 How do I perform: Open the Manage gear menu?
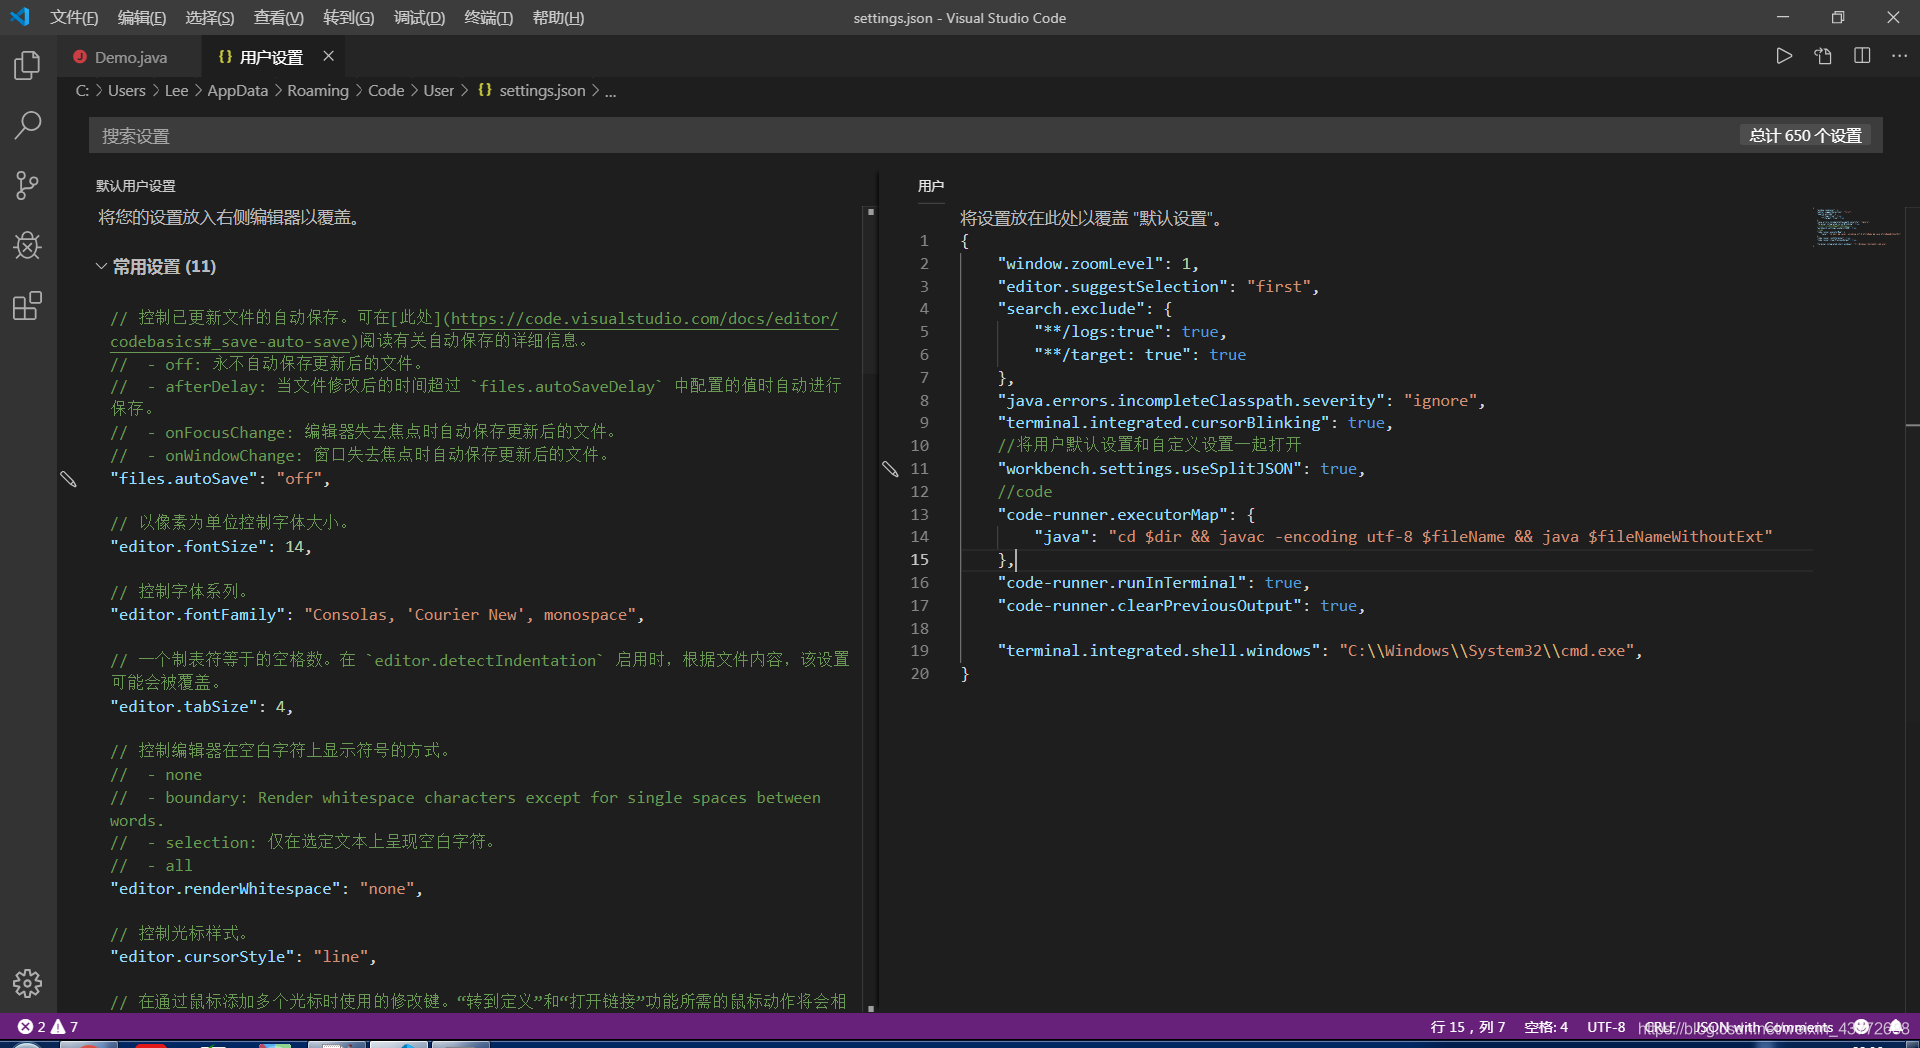(x=27, y=983)
